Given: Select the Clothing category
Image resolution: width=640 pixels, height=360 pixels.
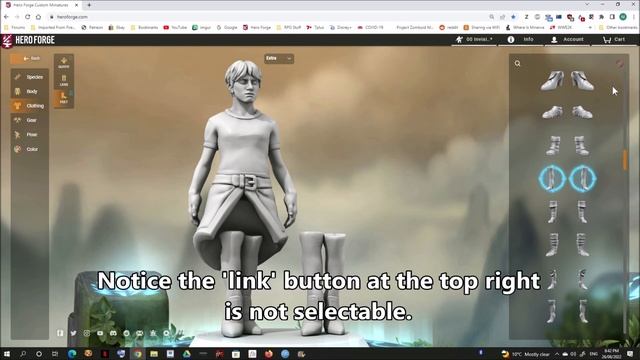Looking at the screenshot, I should point(29,106).
